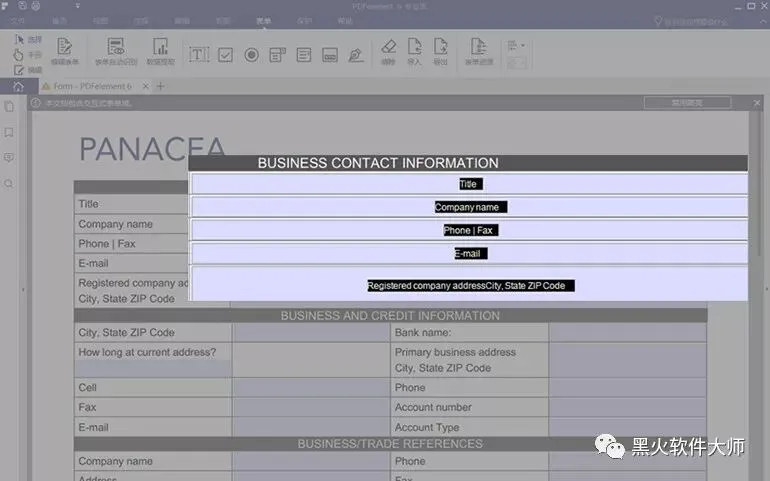Click the field beside How long at current address?
770x481 pixels.
(x=311, y=360)
